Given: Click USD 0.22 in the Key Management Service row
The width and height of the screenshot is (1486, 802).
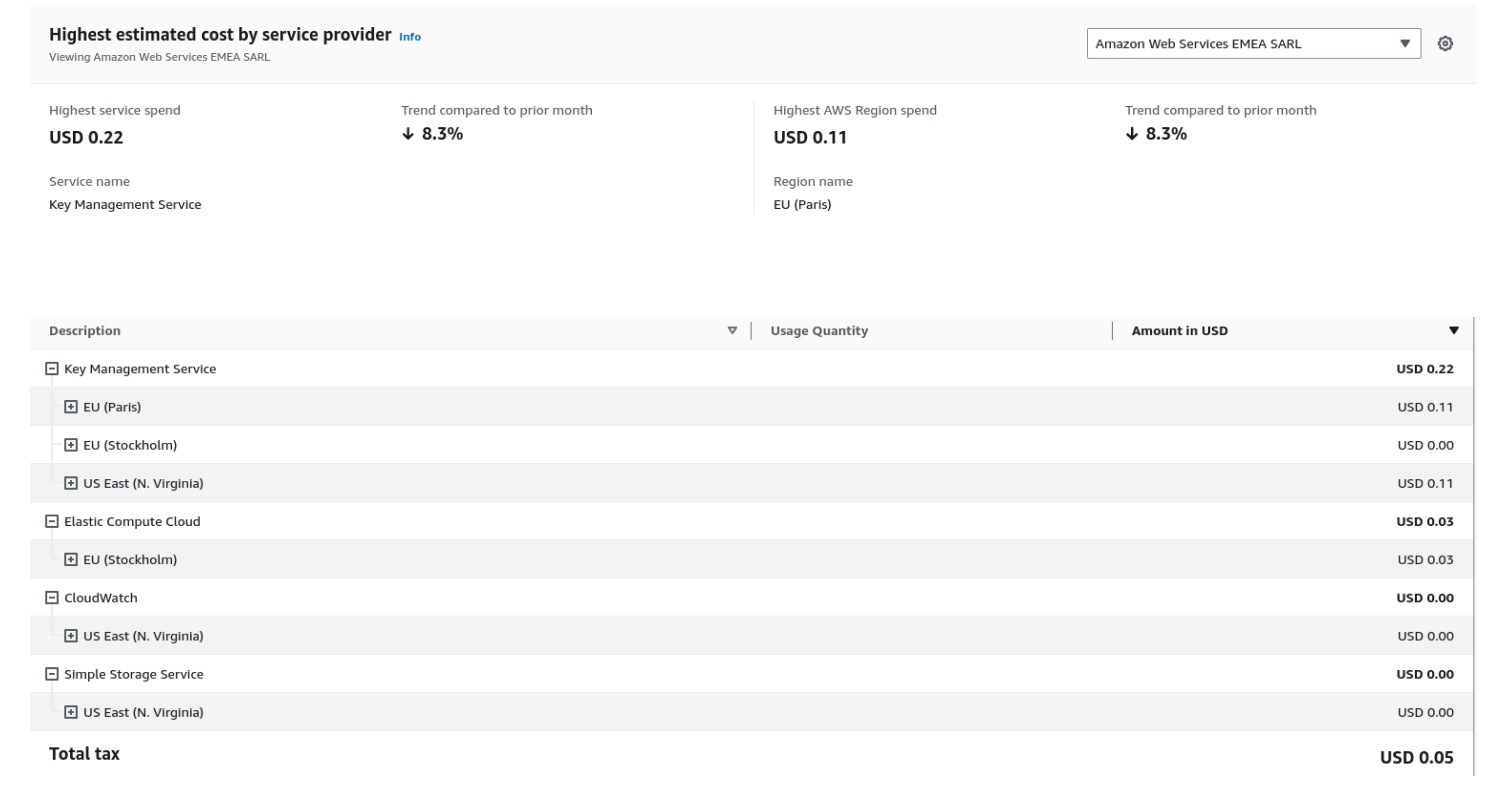Looking at the screenshot, I should point(1425,369).
